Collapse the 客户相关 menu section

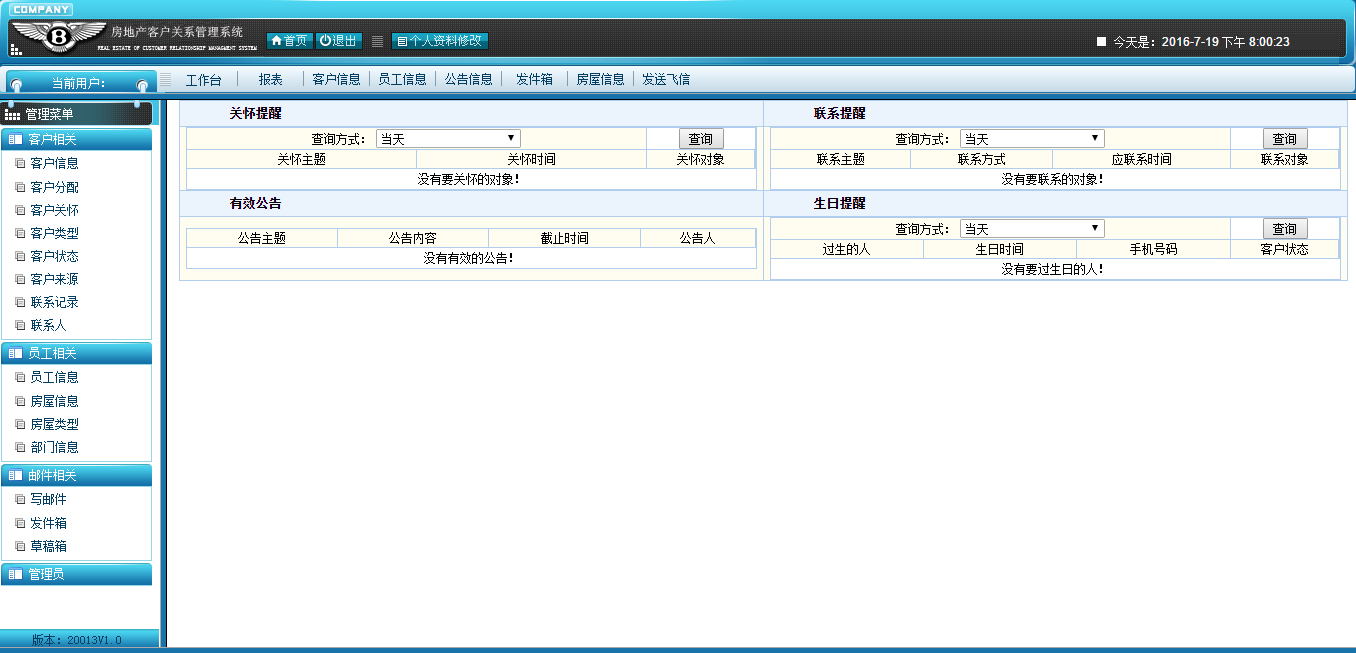pyautogui.click(x=77, y=139)
